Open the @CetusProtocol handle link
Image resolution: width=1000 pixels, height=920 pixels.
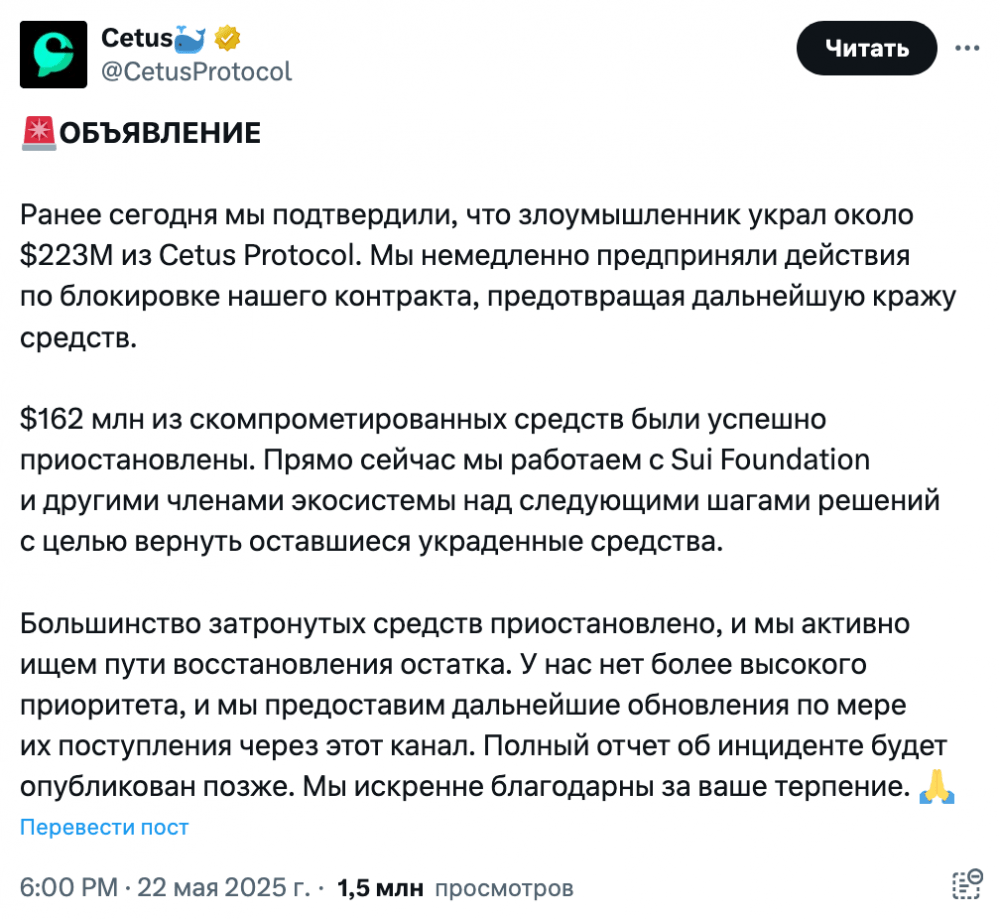[x=196, y=71]
